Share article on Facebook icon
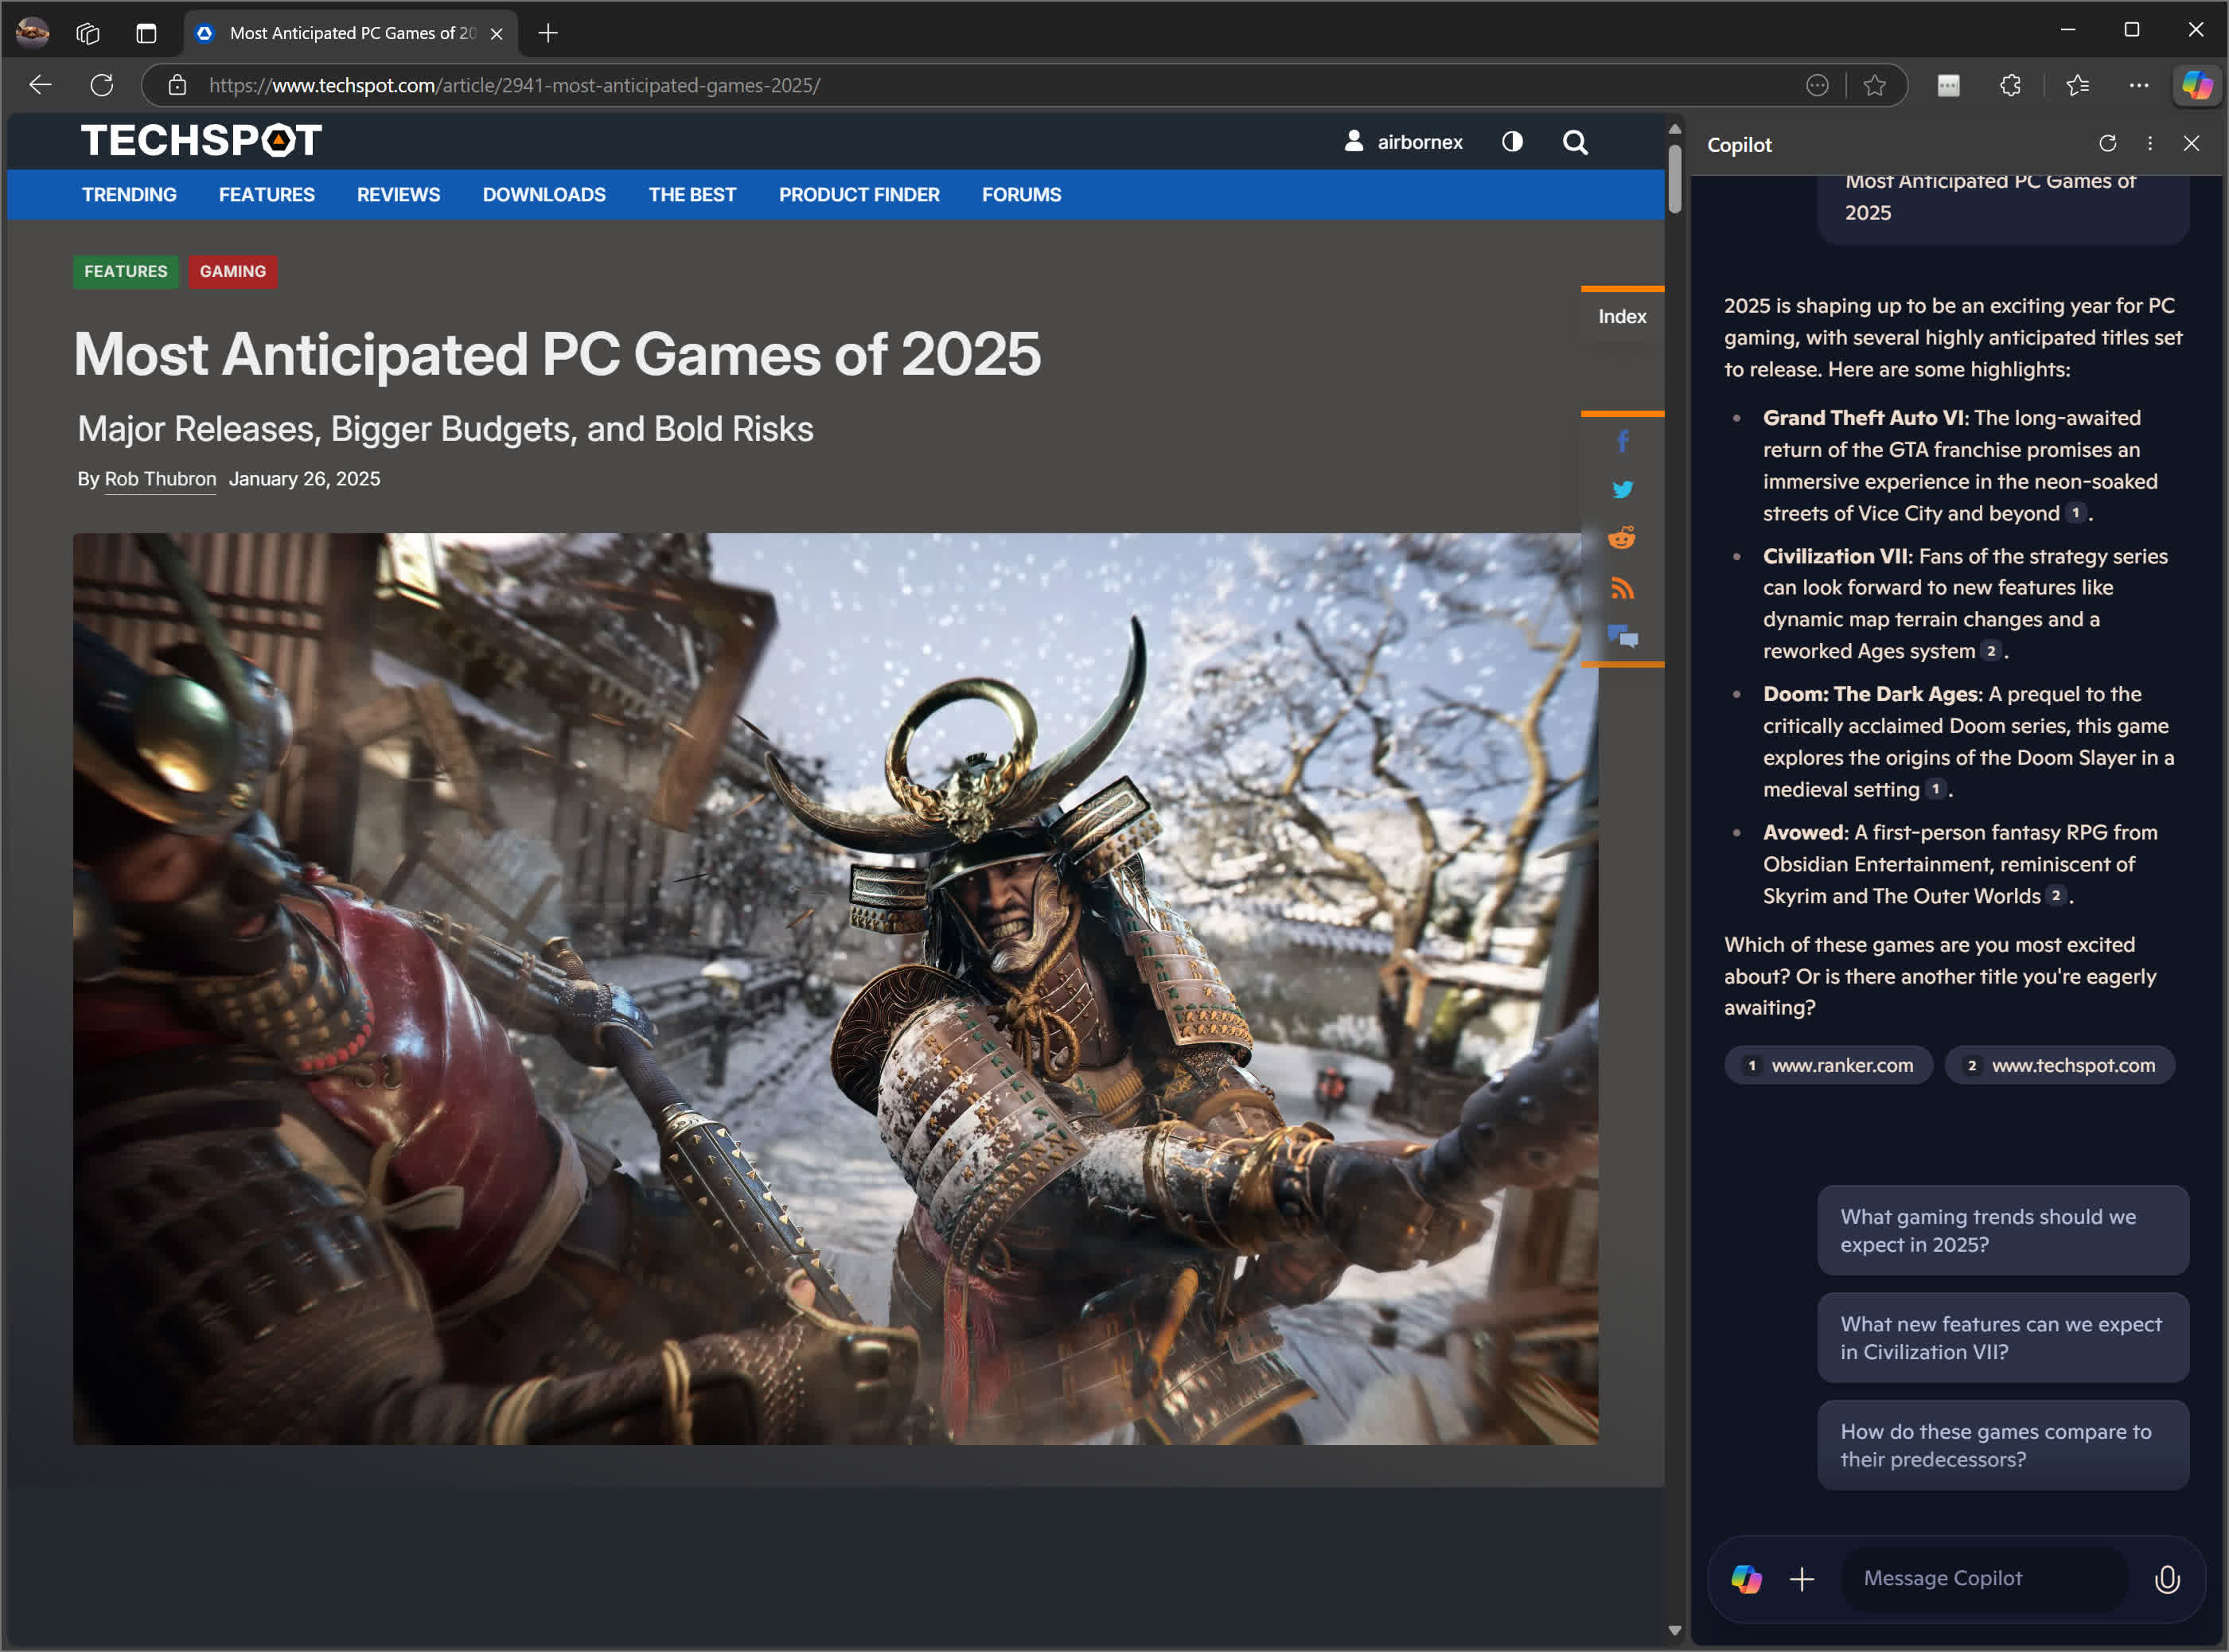Screen dimensions: 2229x1652 point(1622,441)
